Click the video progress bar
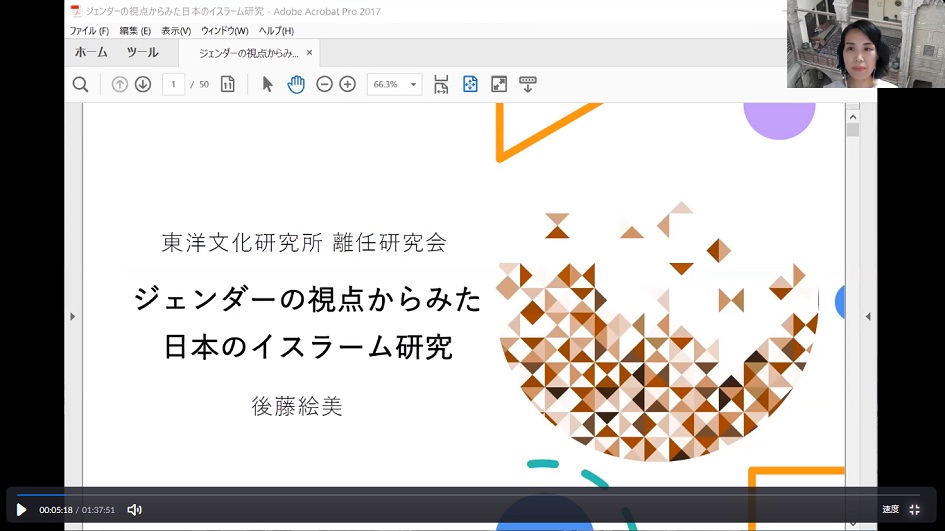The height and width of the screenshot is (531, 945). pyautogui.click(x=468, y=495)
